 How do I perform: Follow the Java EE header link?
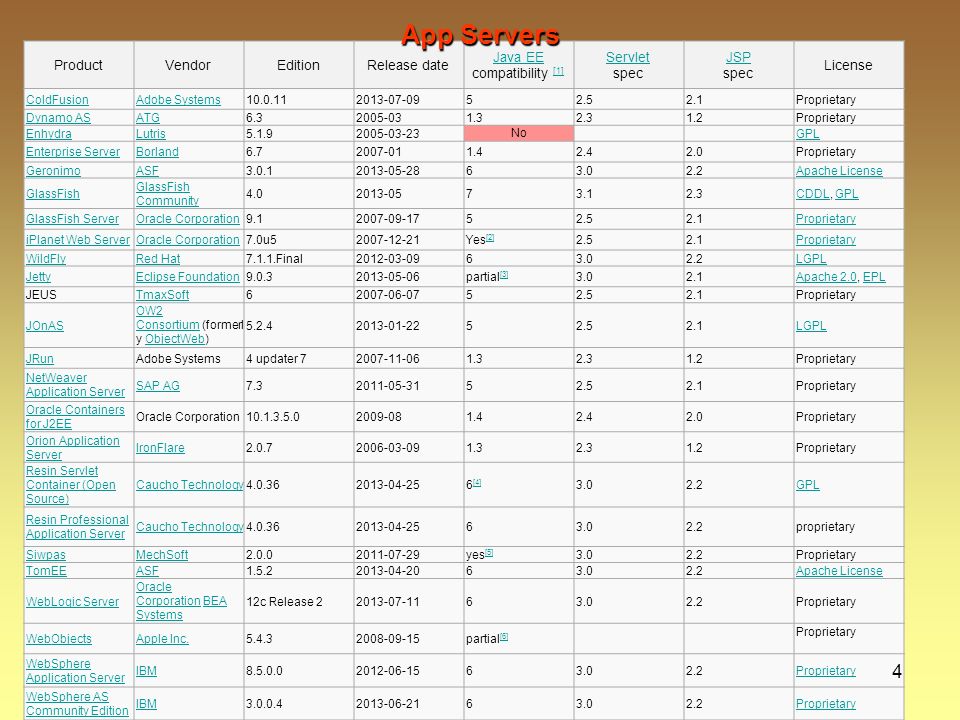point(518,57)
